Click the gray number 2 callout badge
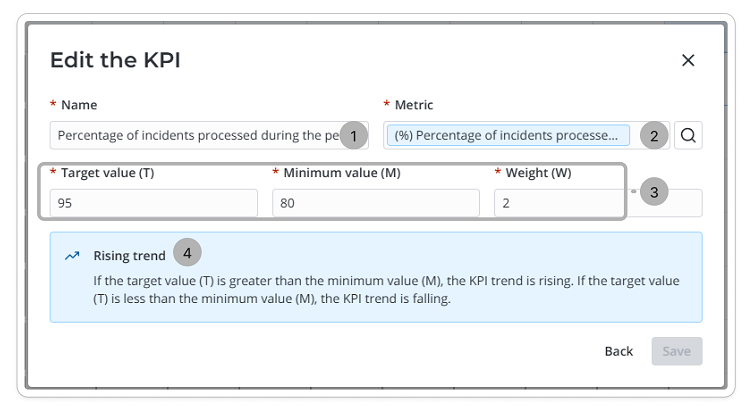The width and height of the screenshot is (750, 411). tap(654, 135)
